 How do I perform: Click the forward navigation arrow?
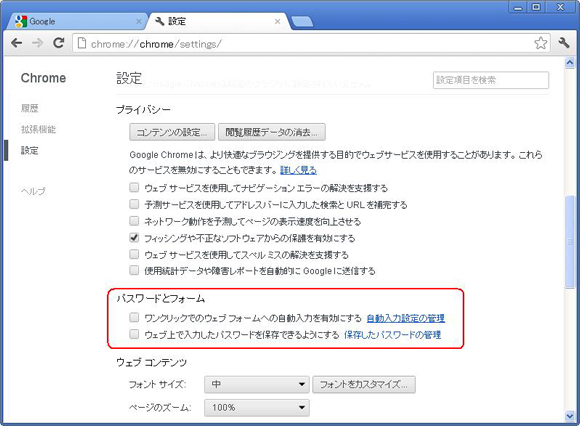click(37, 43)
